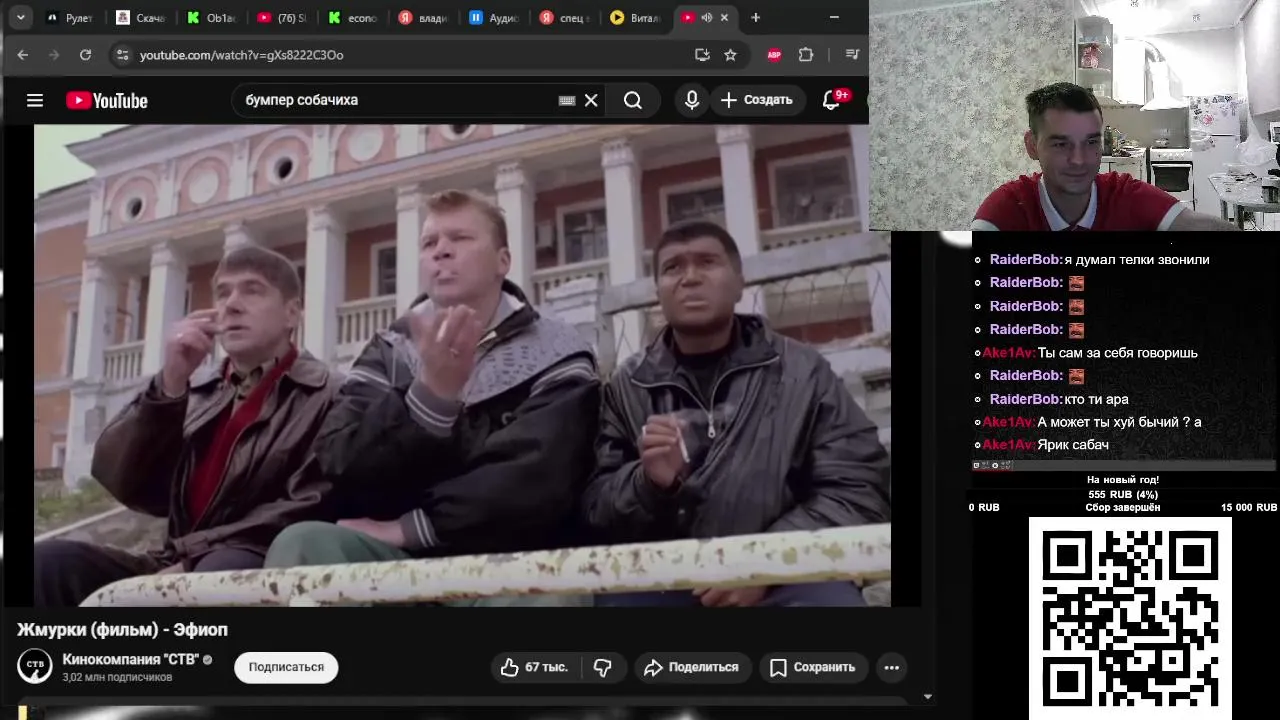The image size is (1280, 720).
Task: Click video title Жмурки (фильм) - Эфиоп
Action: point(122,630)
